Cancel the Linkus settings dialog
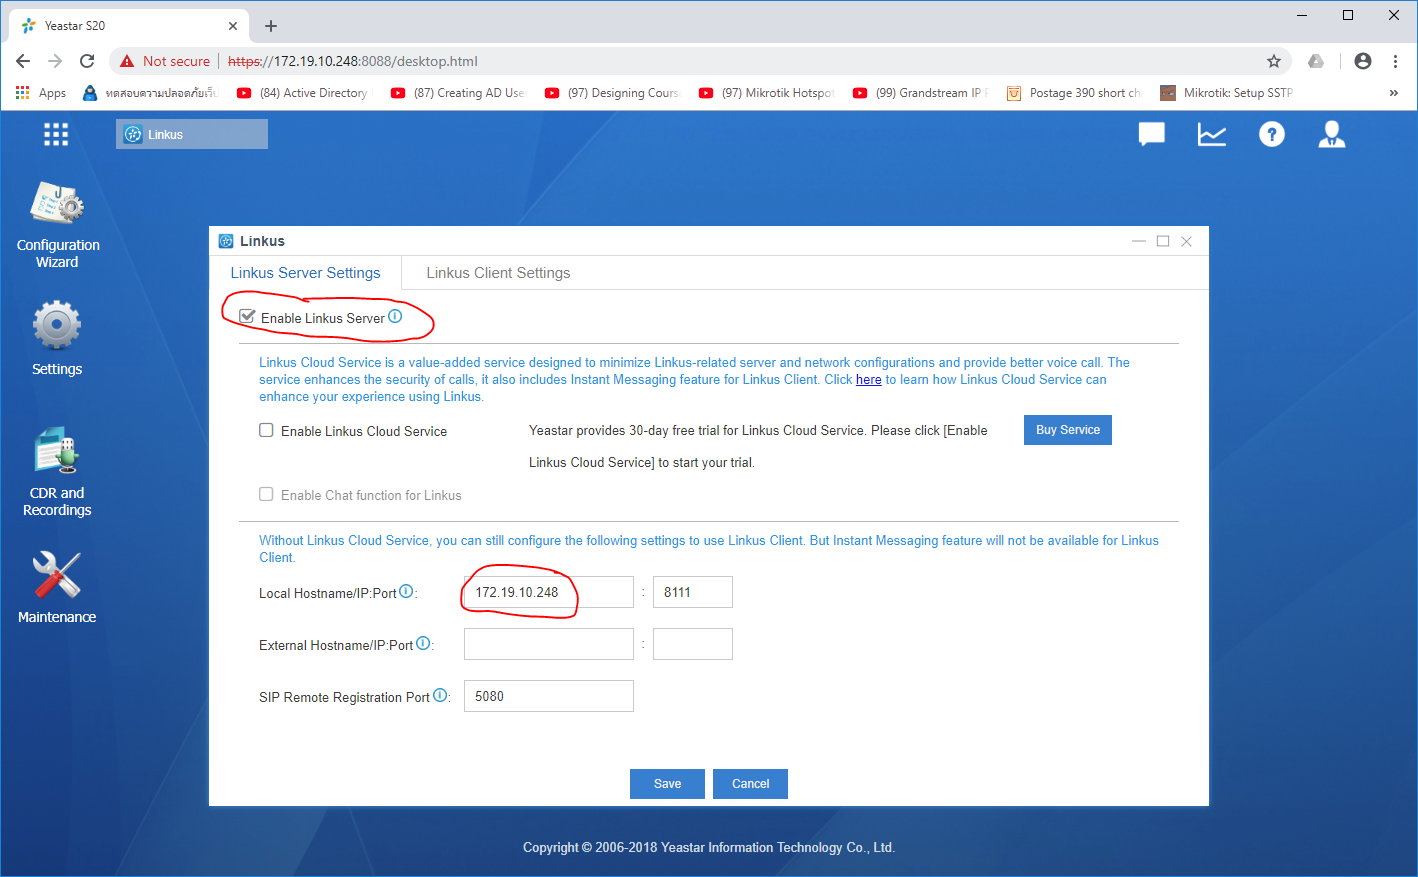Screen dimensions: 1418x877 click(x=750, y=784)
